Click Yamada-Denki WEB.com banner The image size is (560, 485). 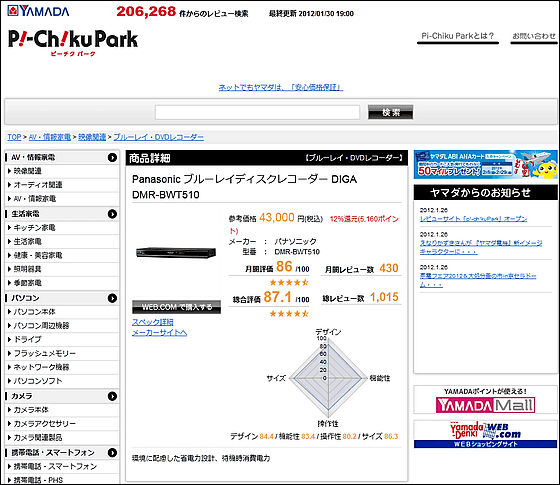pos(485,434)
